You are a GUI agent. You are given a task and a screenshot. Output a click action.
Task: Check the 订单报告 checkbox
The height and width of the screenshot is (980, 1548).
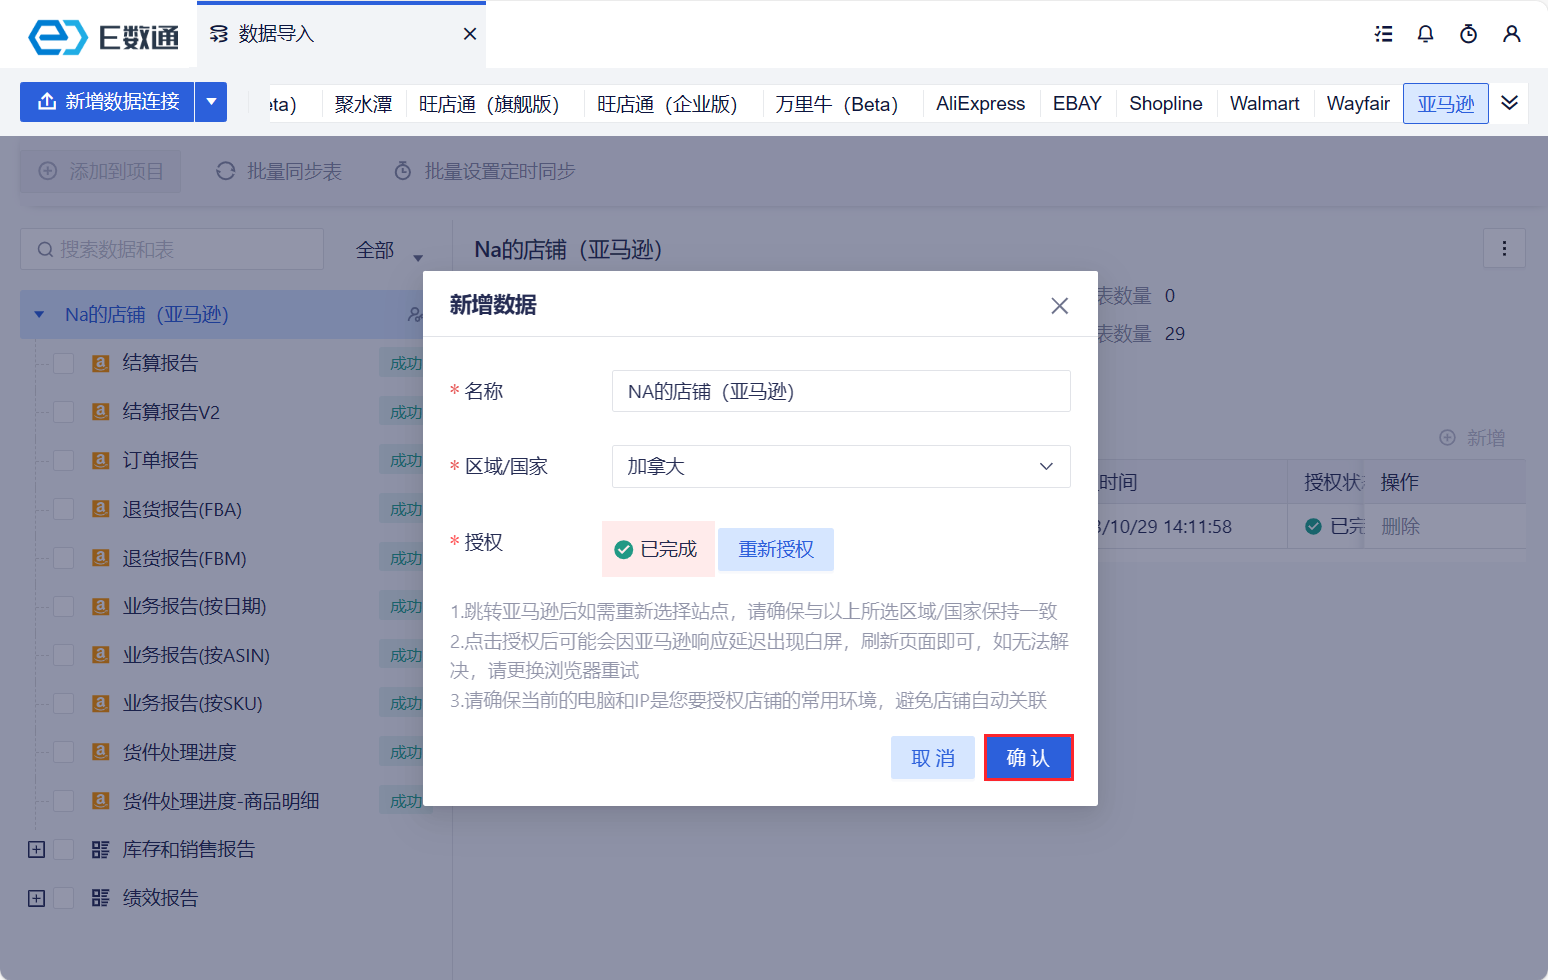63,460
